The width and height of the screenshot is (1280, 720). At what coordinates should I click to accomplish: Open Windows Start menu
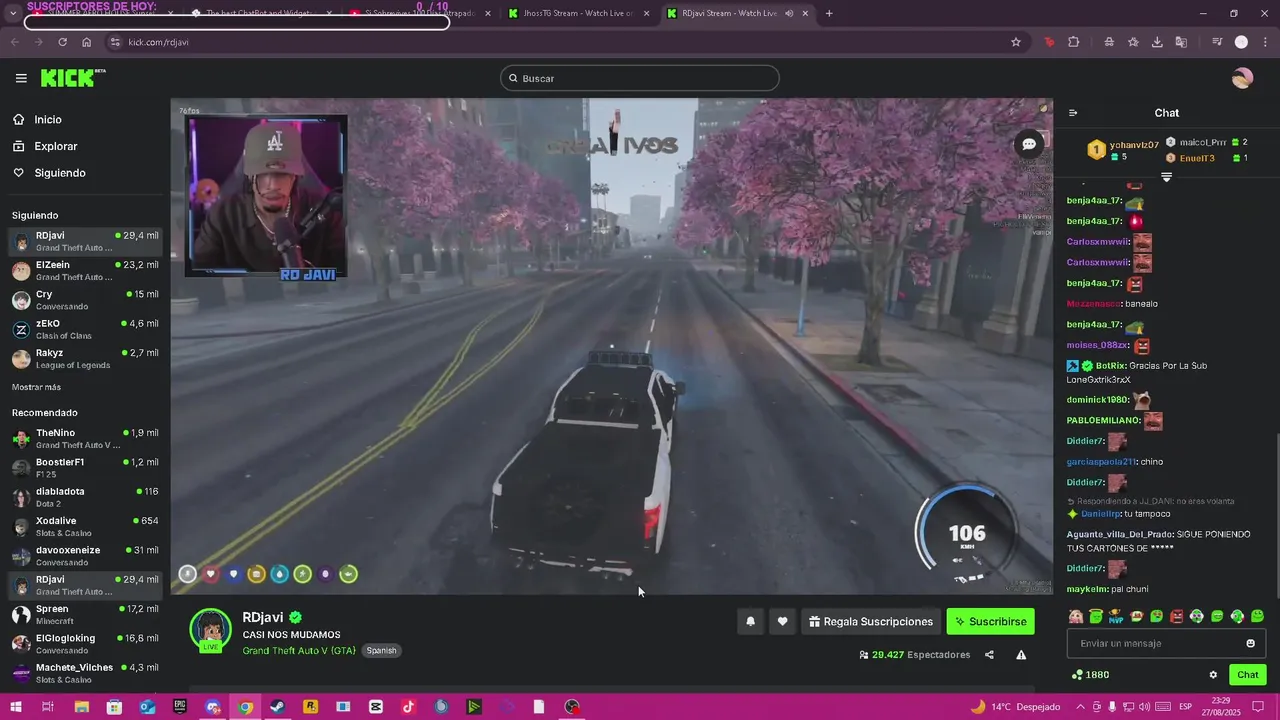[15, 707]
